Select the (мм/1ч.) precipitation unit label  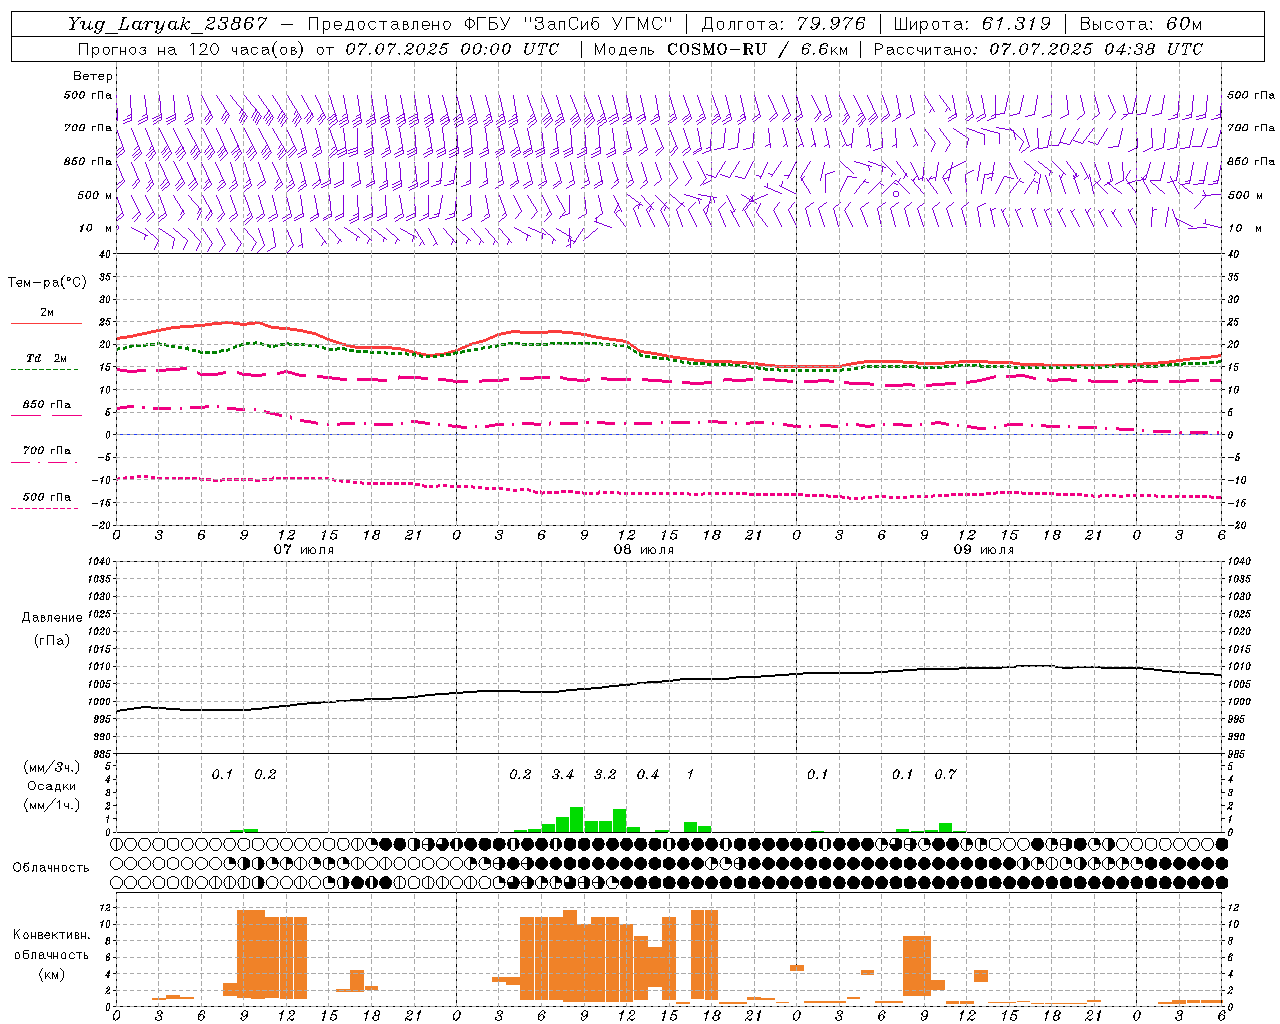click(x=52, y=805)
